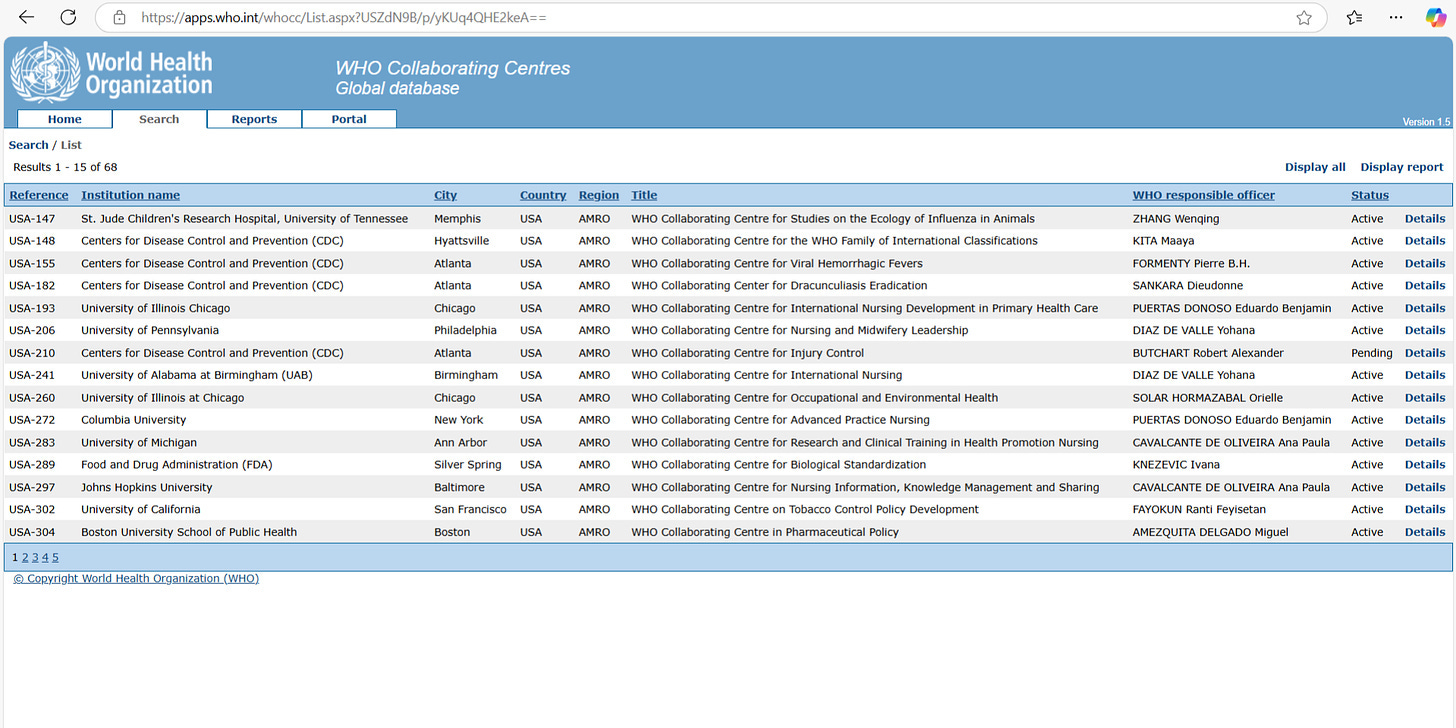
Task: Open Details for USA-272 Columbia University row
Action: coord(1425,420)
